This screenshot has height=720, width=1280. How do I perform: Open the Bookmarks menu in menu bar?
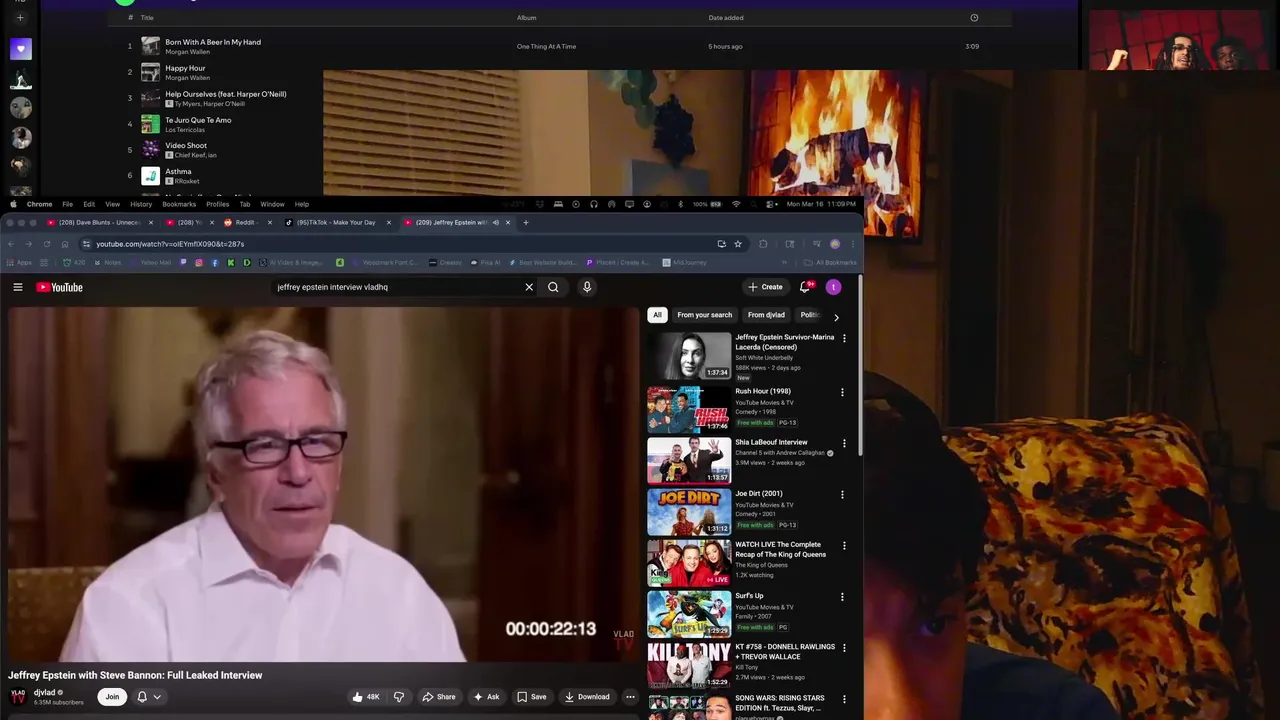179,204
